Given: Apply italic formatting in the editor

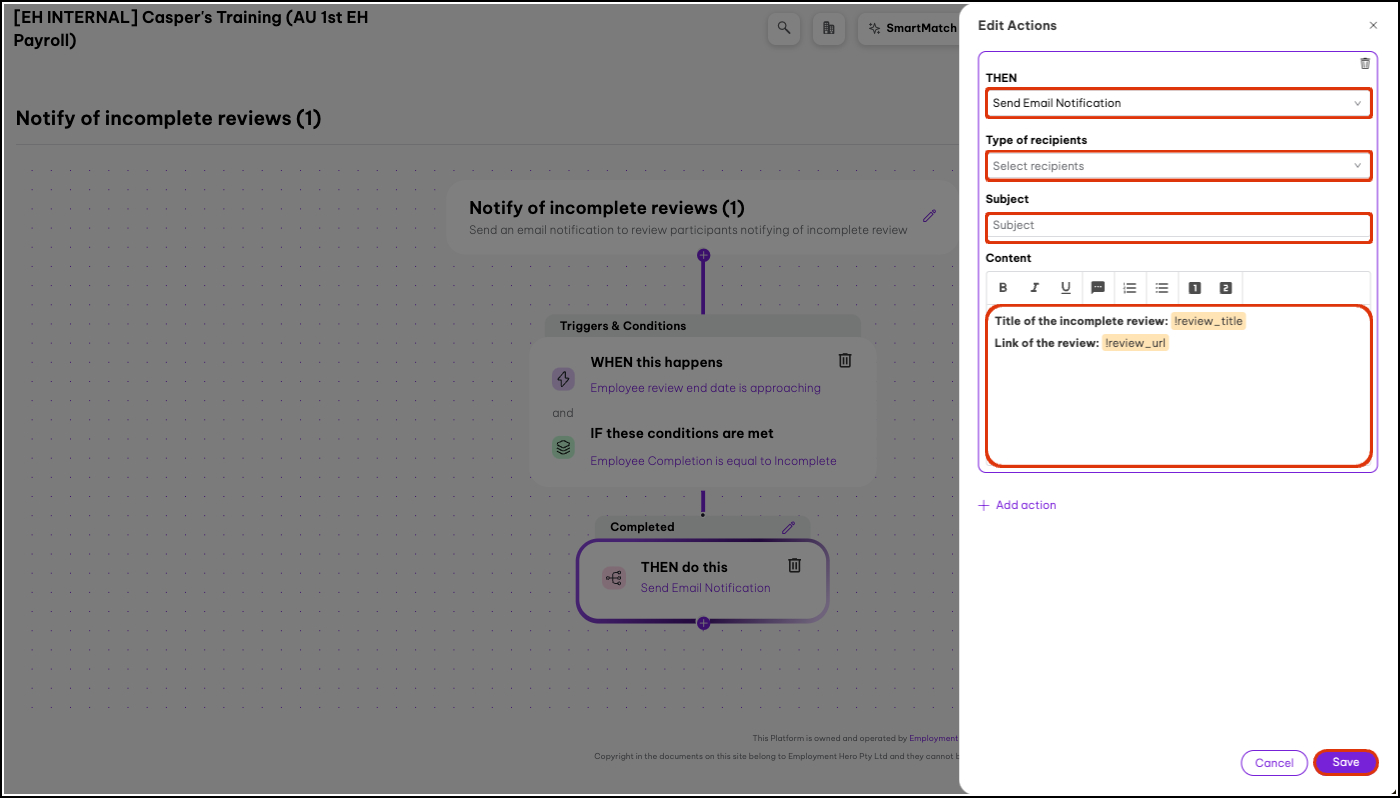Looking at the screenshot, I should (1035, 288).
